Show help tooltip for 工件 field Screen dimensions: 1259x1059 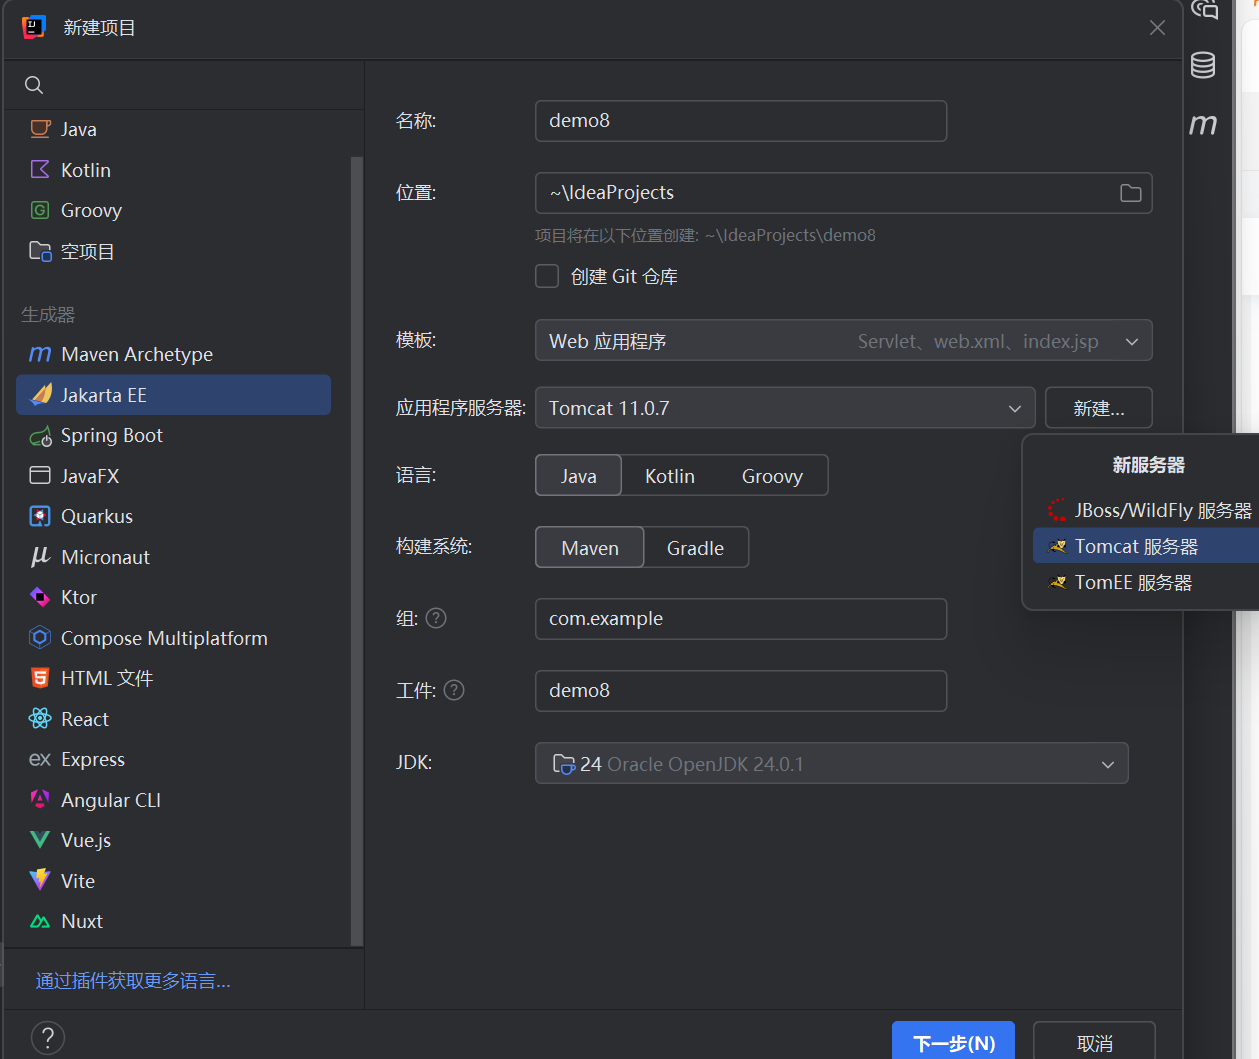[x=454, y=690]
